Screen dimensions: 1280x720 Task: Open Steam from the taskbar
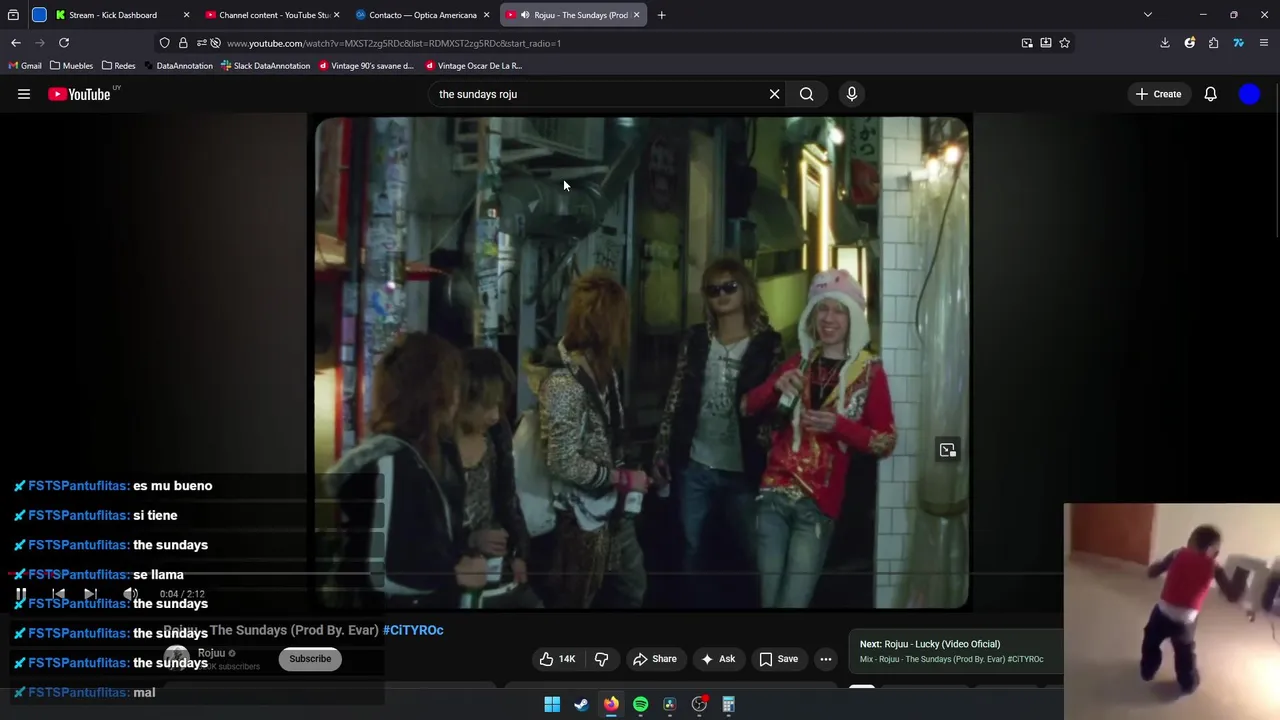coord(581,704)
